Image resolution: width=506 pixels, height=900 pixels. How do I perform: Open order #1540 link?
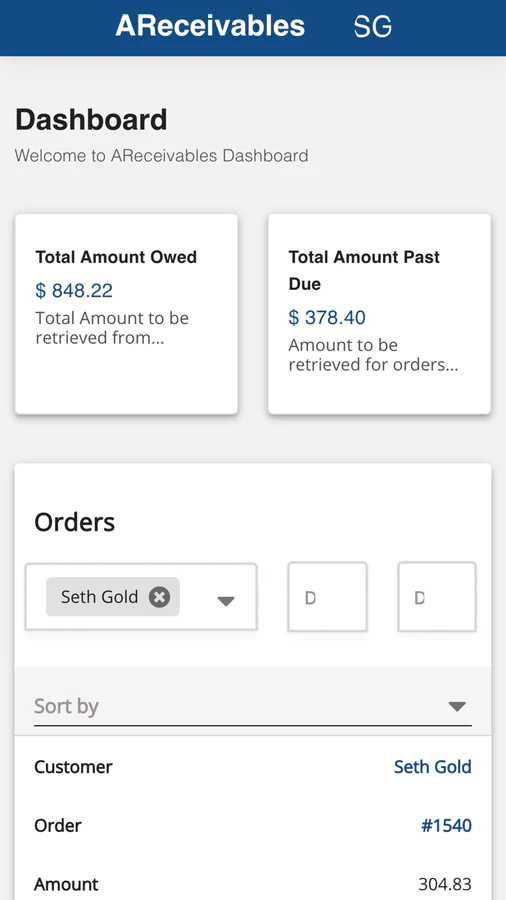[446, 826]
